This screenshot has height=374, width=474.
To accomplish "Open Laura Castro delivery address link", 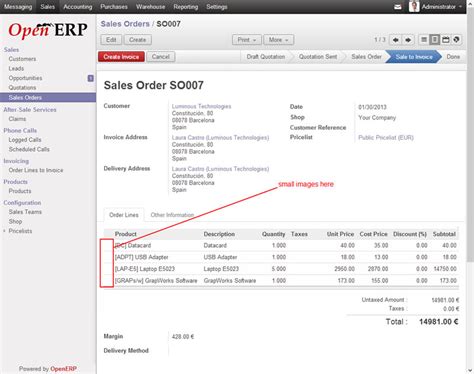I will point(220,169).
